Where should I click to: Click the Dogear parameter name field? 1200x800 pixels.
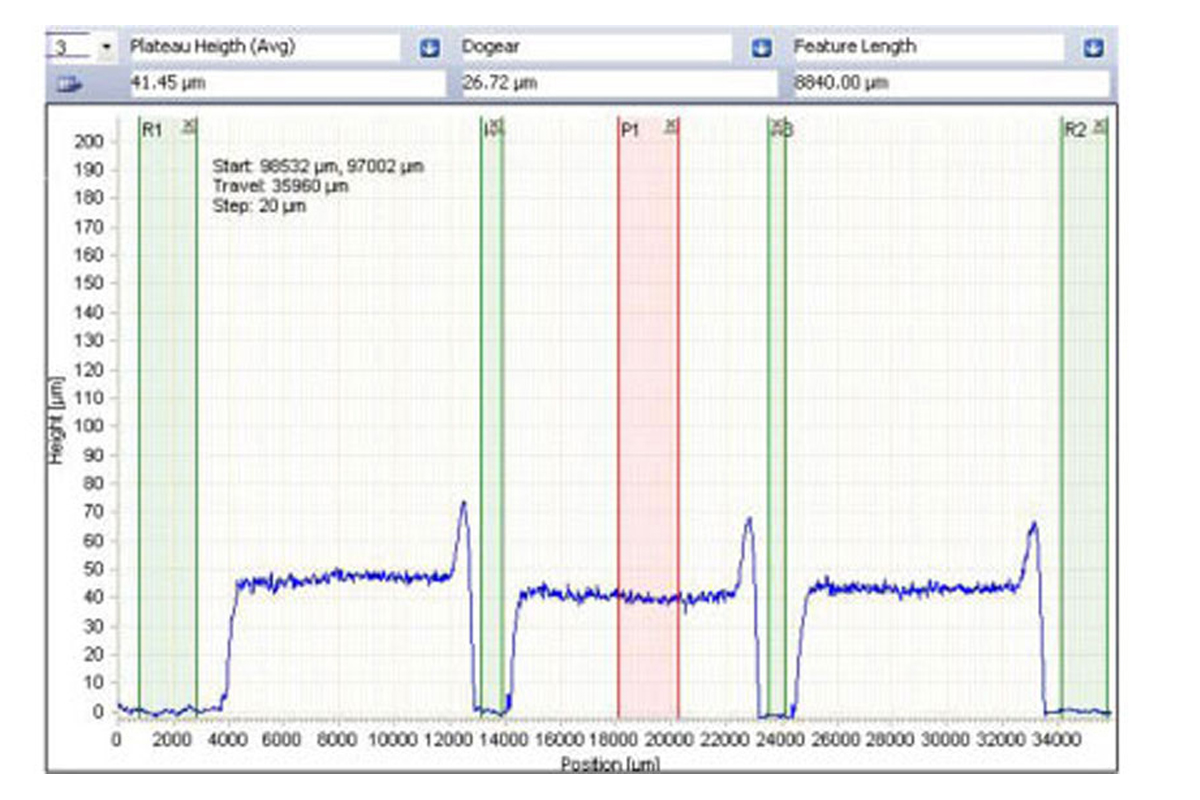click(596, 47)
